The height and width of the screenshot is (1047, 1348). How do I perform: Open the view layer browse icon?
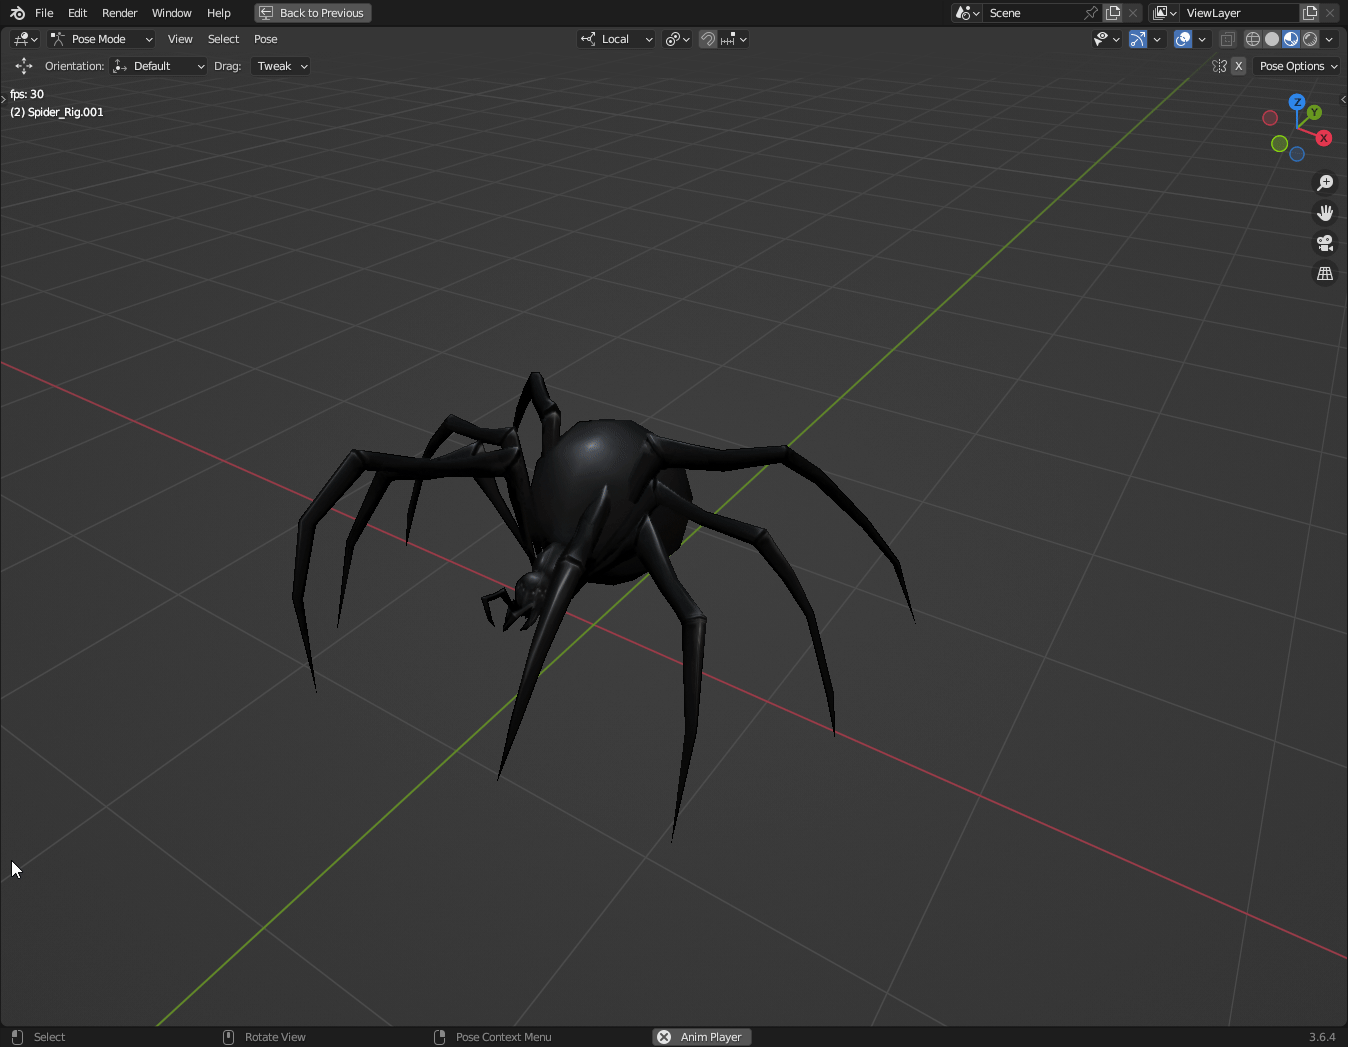[1163, 13]
